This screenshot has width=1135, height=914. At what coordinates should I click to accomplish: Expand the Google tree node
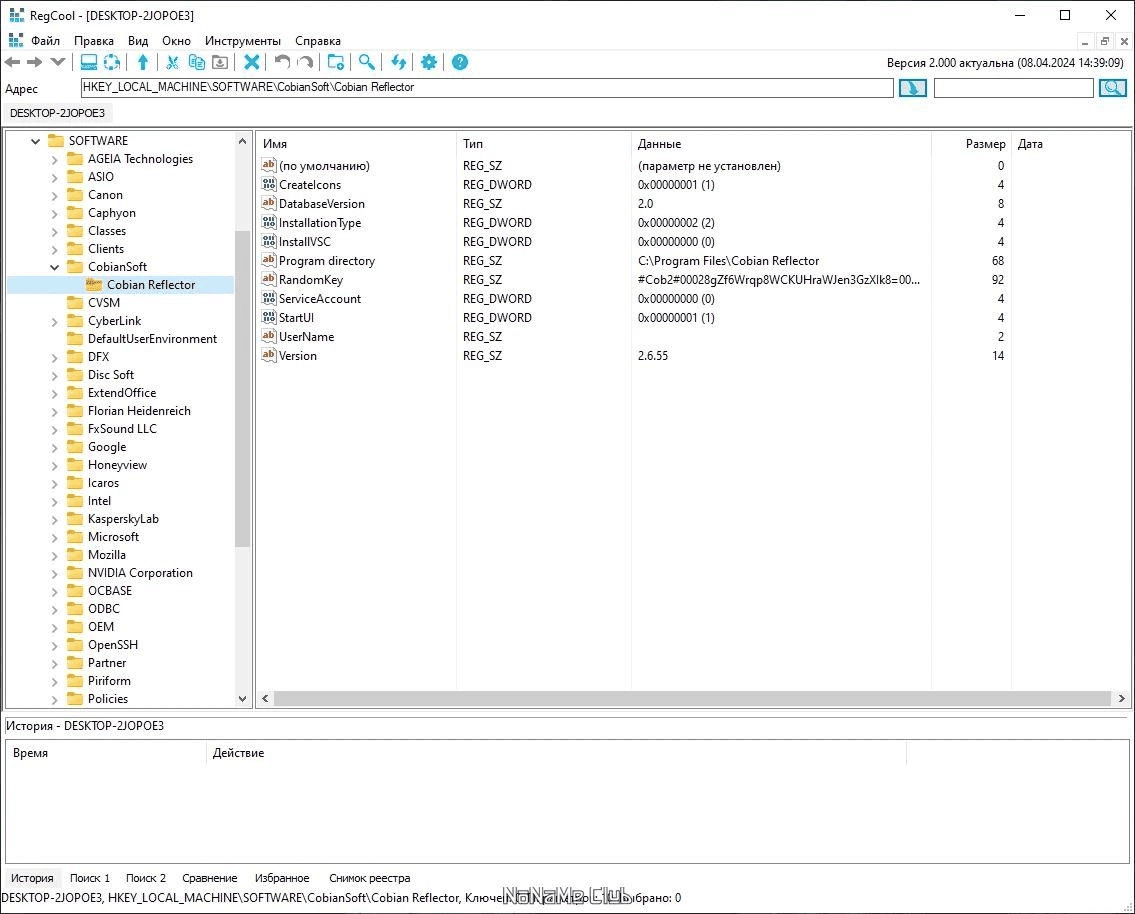point(54,447)
